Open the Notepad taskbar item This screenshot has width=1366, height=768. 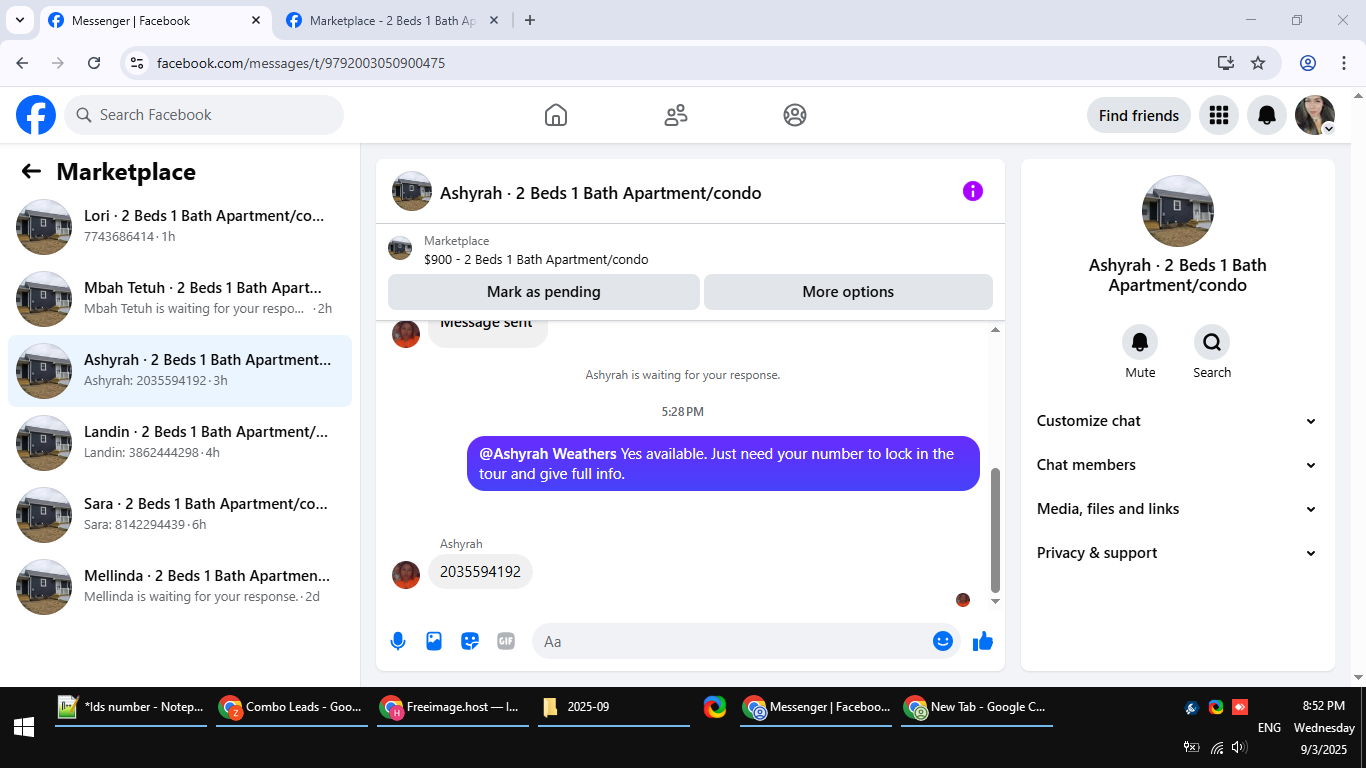pos(131,707)
